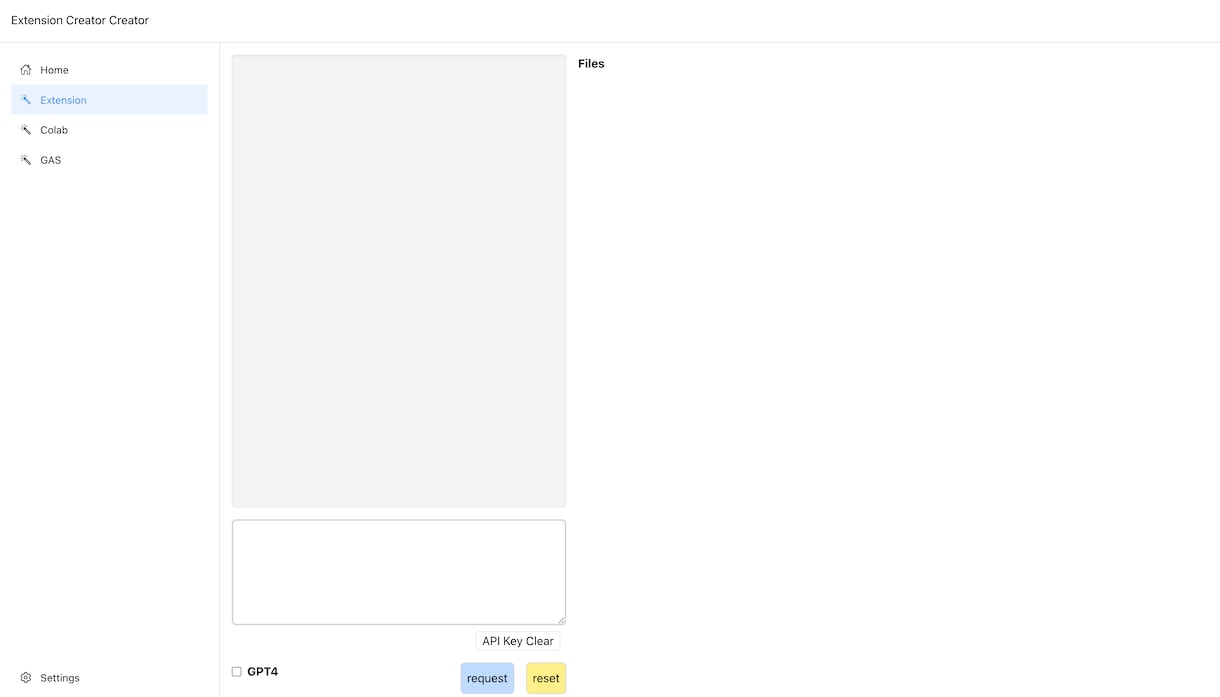The width and height of the screenshot is (1220, 697).
Task: Click the API Key Clear button
Action: pos(518,641)
